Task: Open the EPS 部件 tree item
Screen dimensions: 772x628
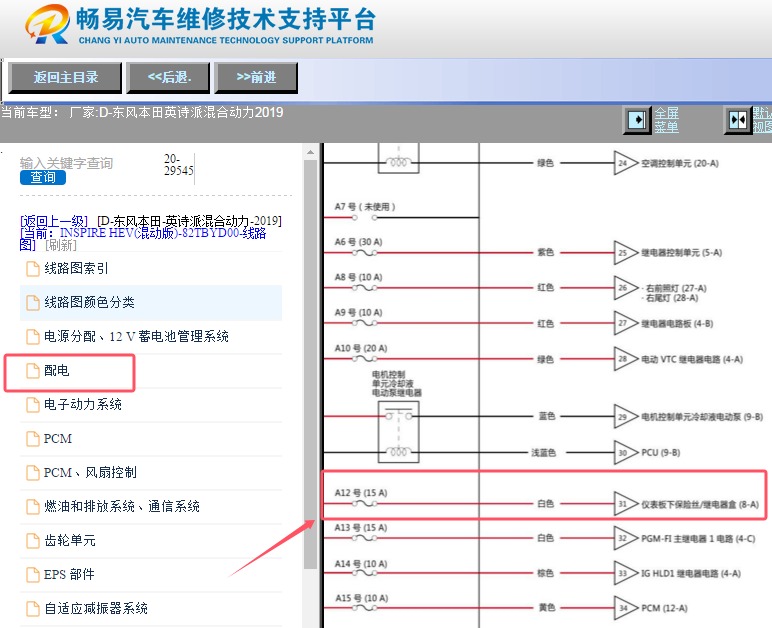Action: pyautogui.click(x=69, y=574)
